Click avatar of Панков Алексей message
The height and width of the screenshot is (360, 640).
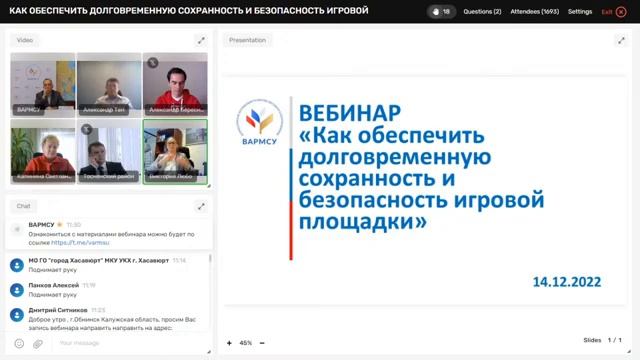tap(17, 290)
